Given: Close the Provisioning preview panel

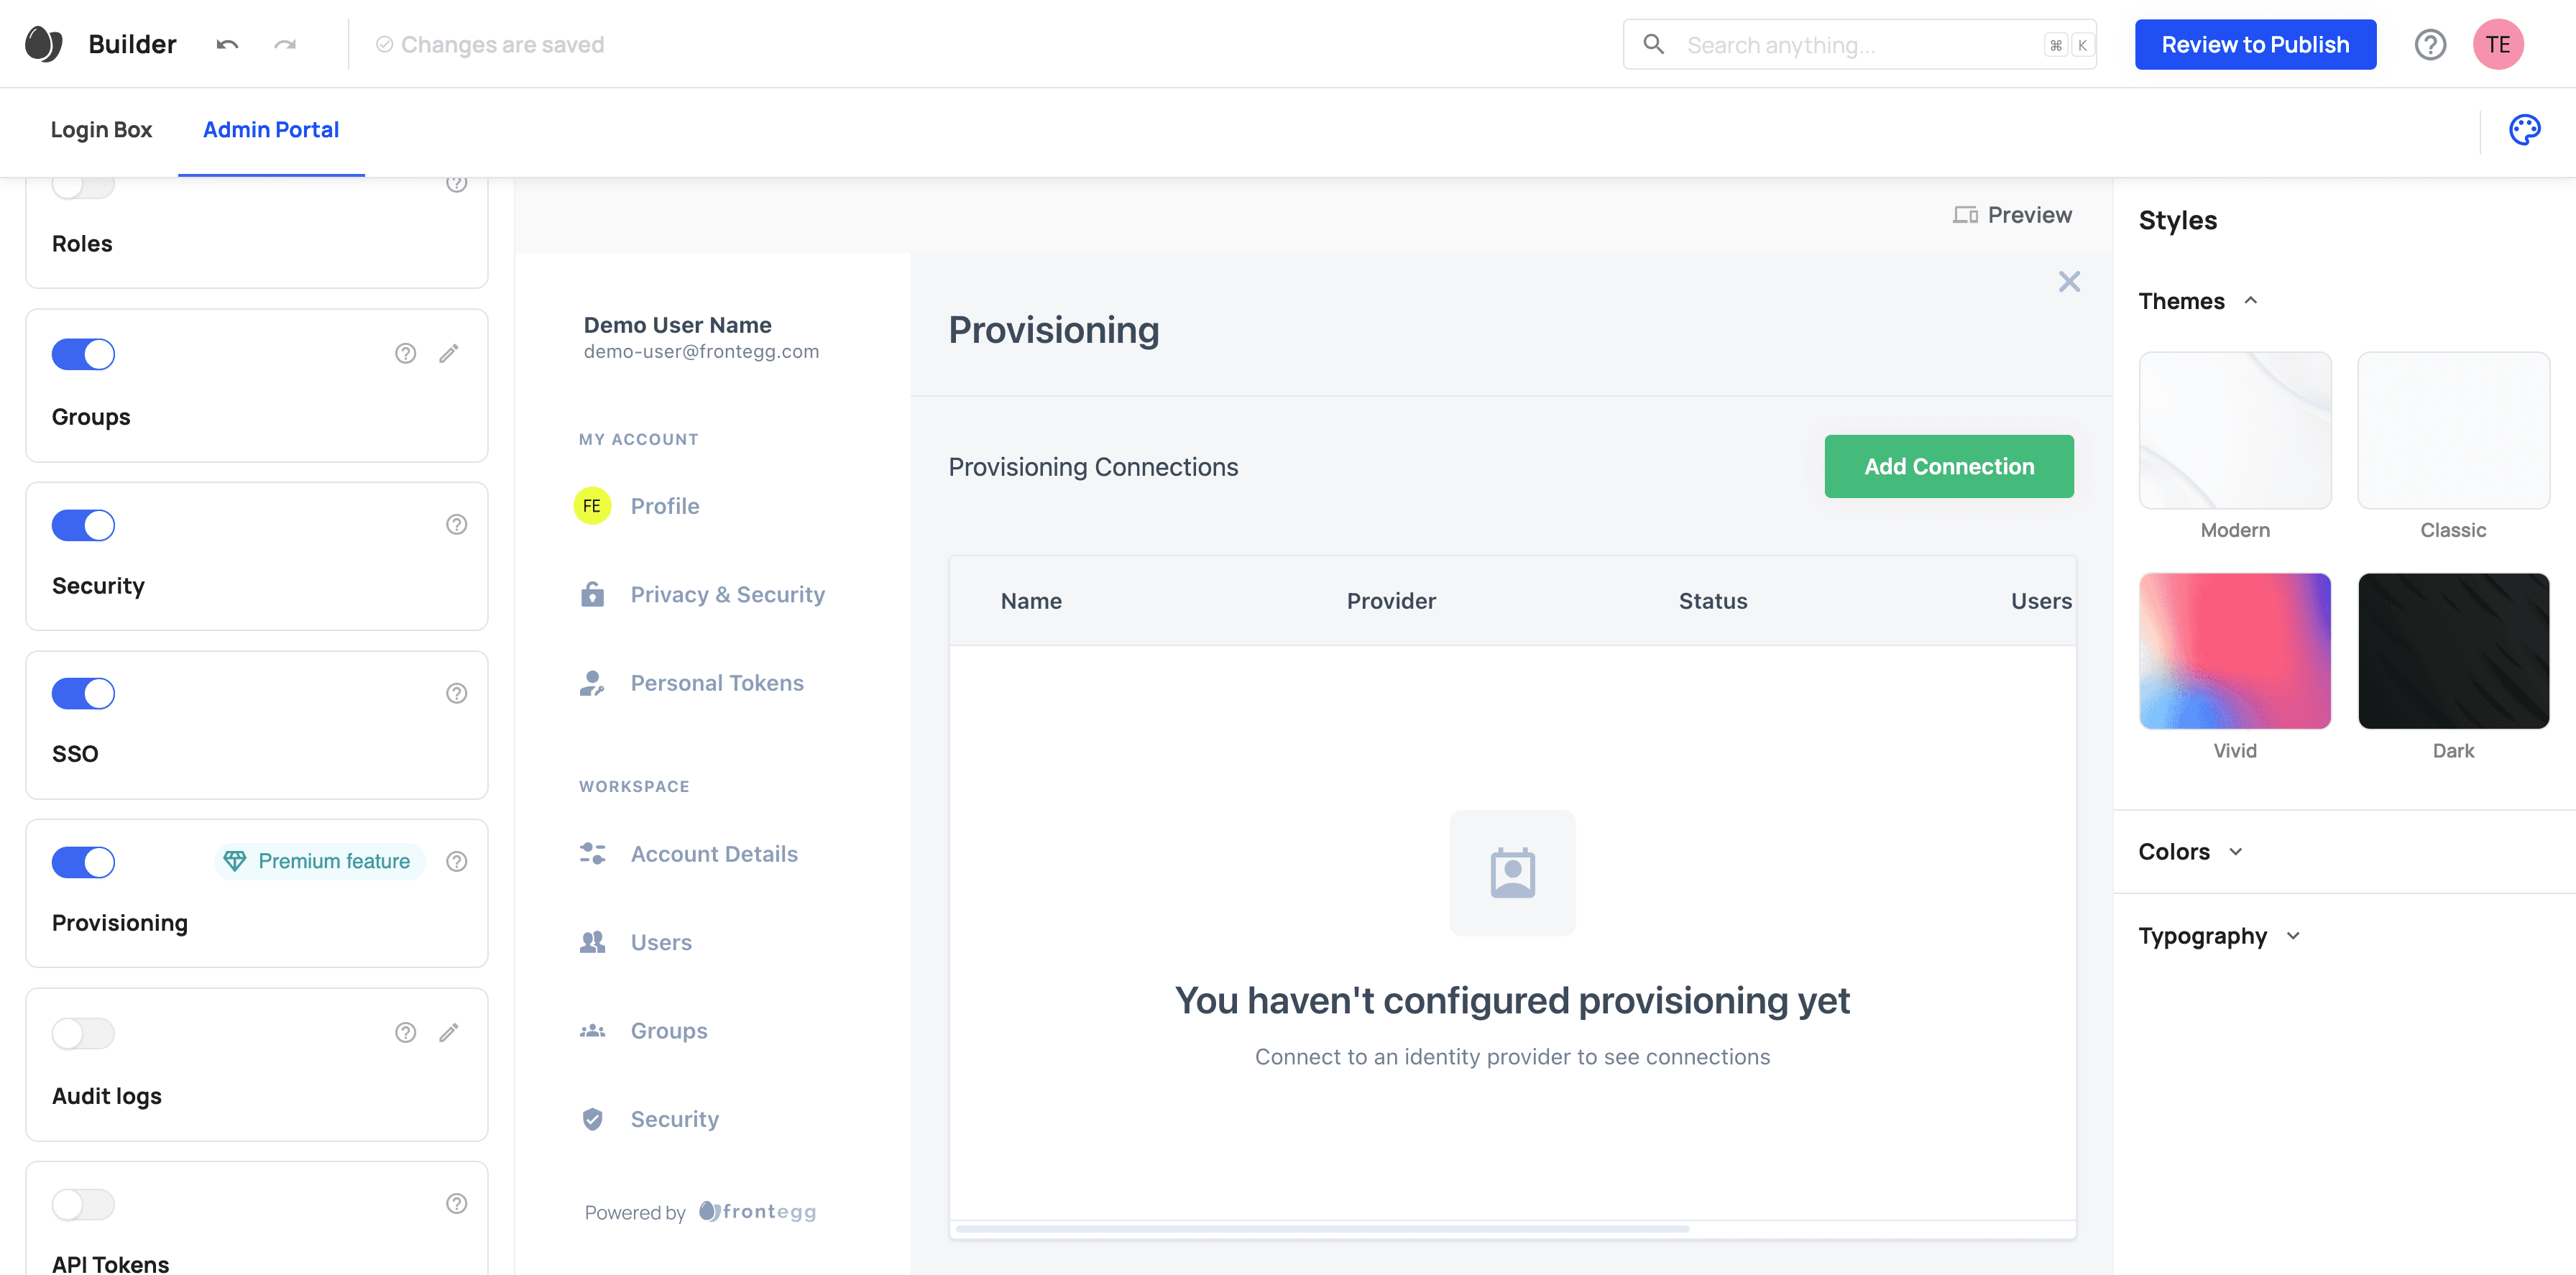Looking at the screenshot, I should pos(2069,282).
